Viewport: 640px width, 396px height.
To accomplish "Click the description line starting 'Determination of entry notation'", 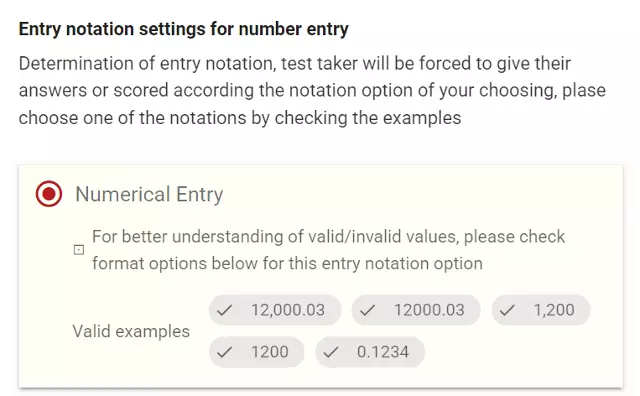I will (295, 64).
